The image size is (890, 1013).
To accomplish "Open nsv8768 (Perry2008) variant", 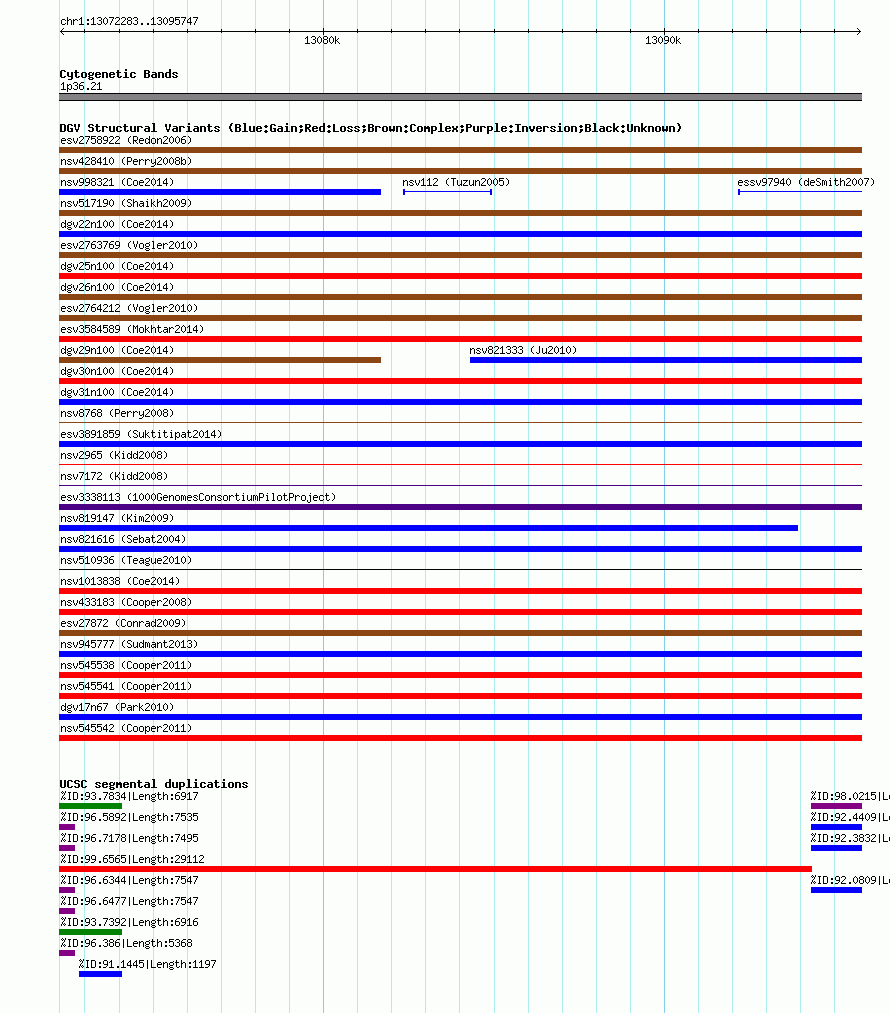I will click(117, 413).
